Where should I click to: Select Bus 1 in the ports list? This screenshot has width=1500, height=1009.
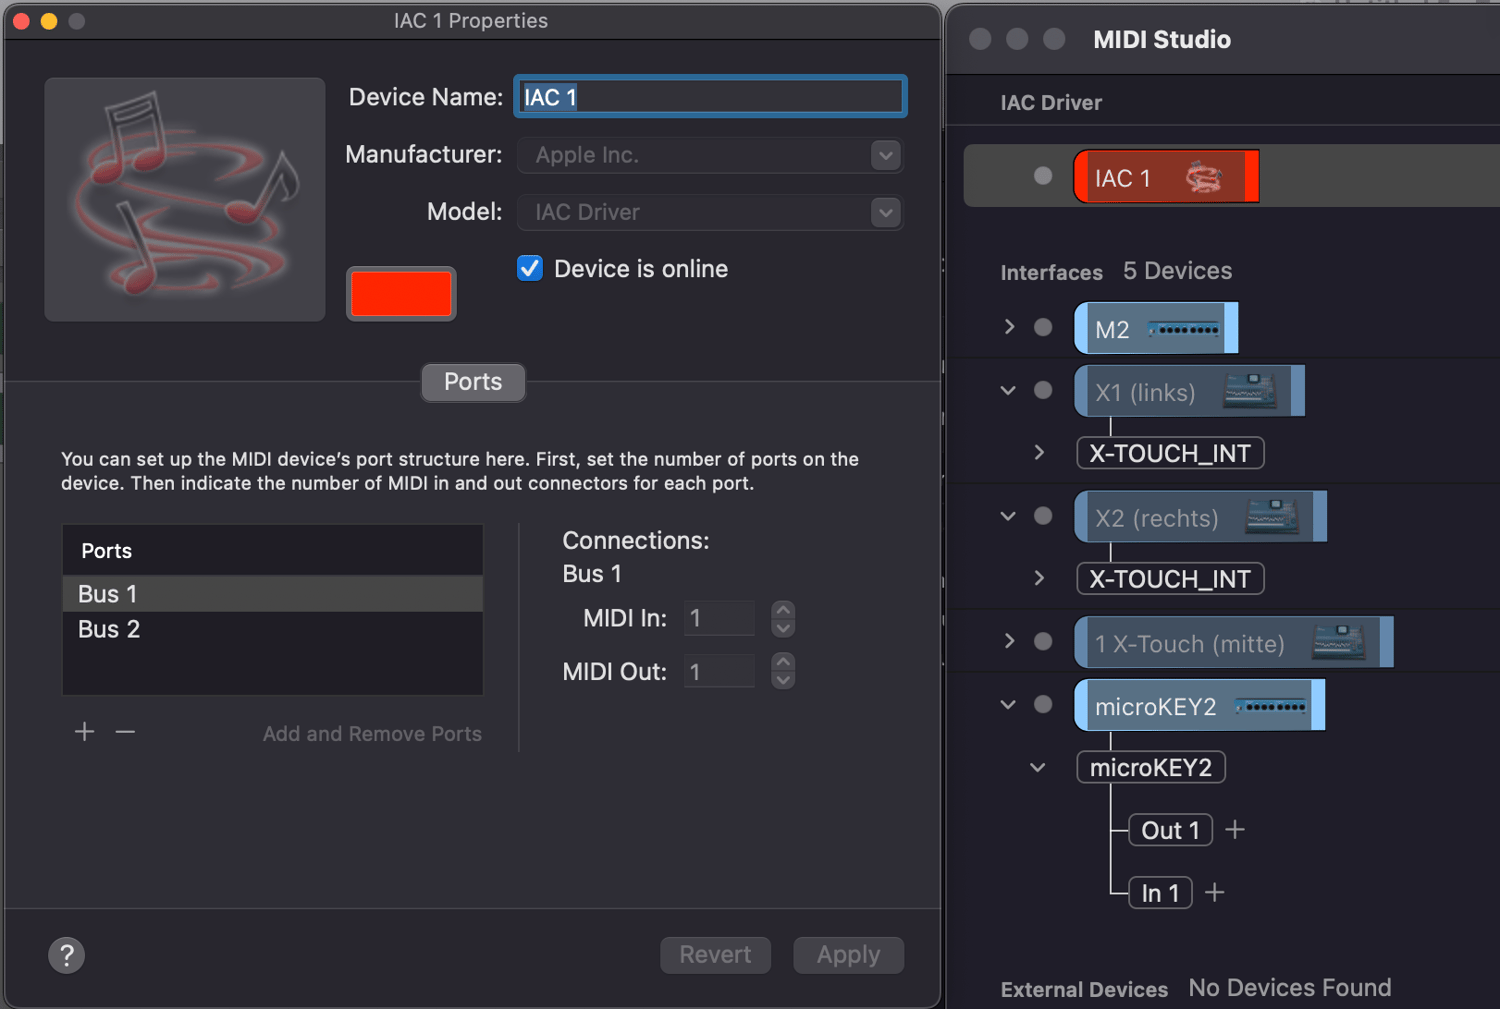pos(273,594)
